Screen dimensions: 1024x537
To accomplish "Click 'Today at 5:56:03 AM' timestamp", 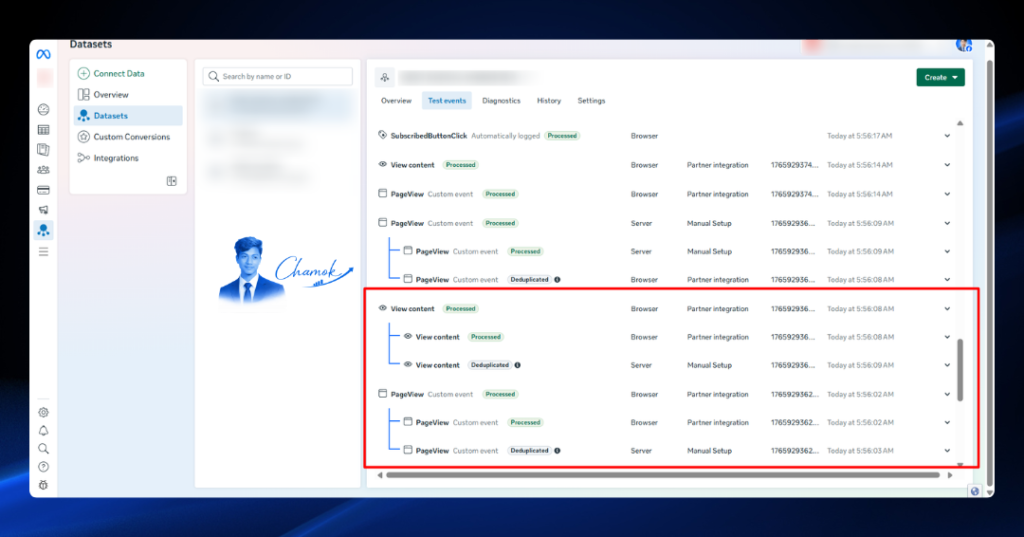I will pos(860,451).
